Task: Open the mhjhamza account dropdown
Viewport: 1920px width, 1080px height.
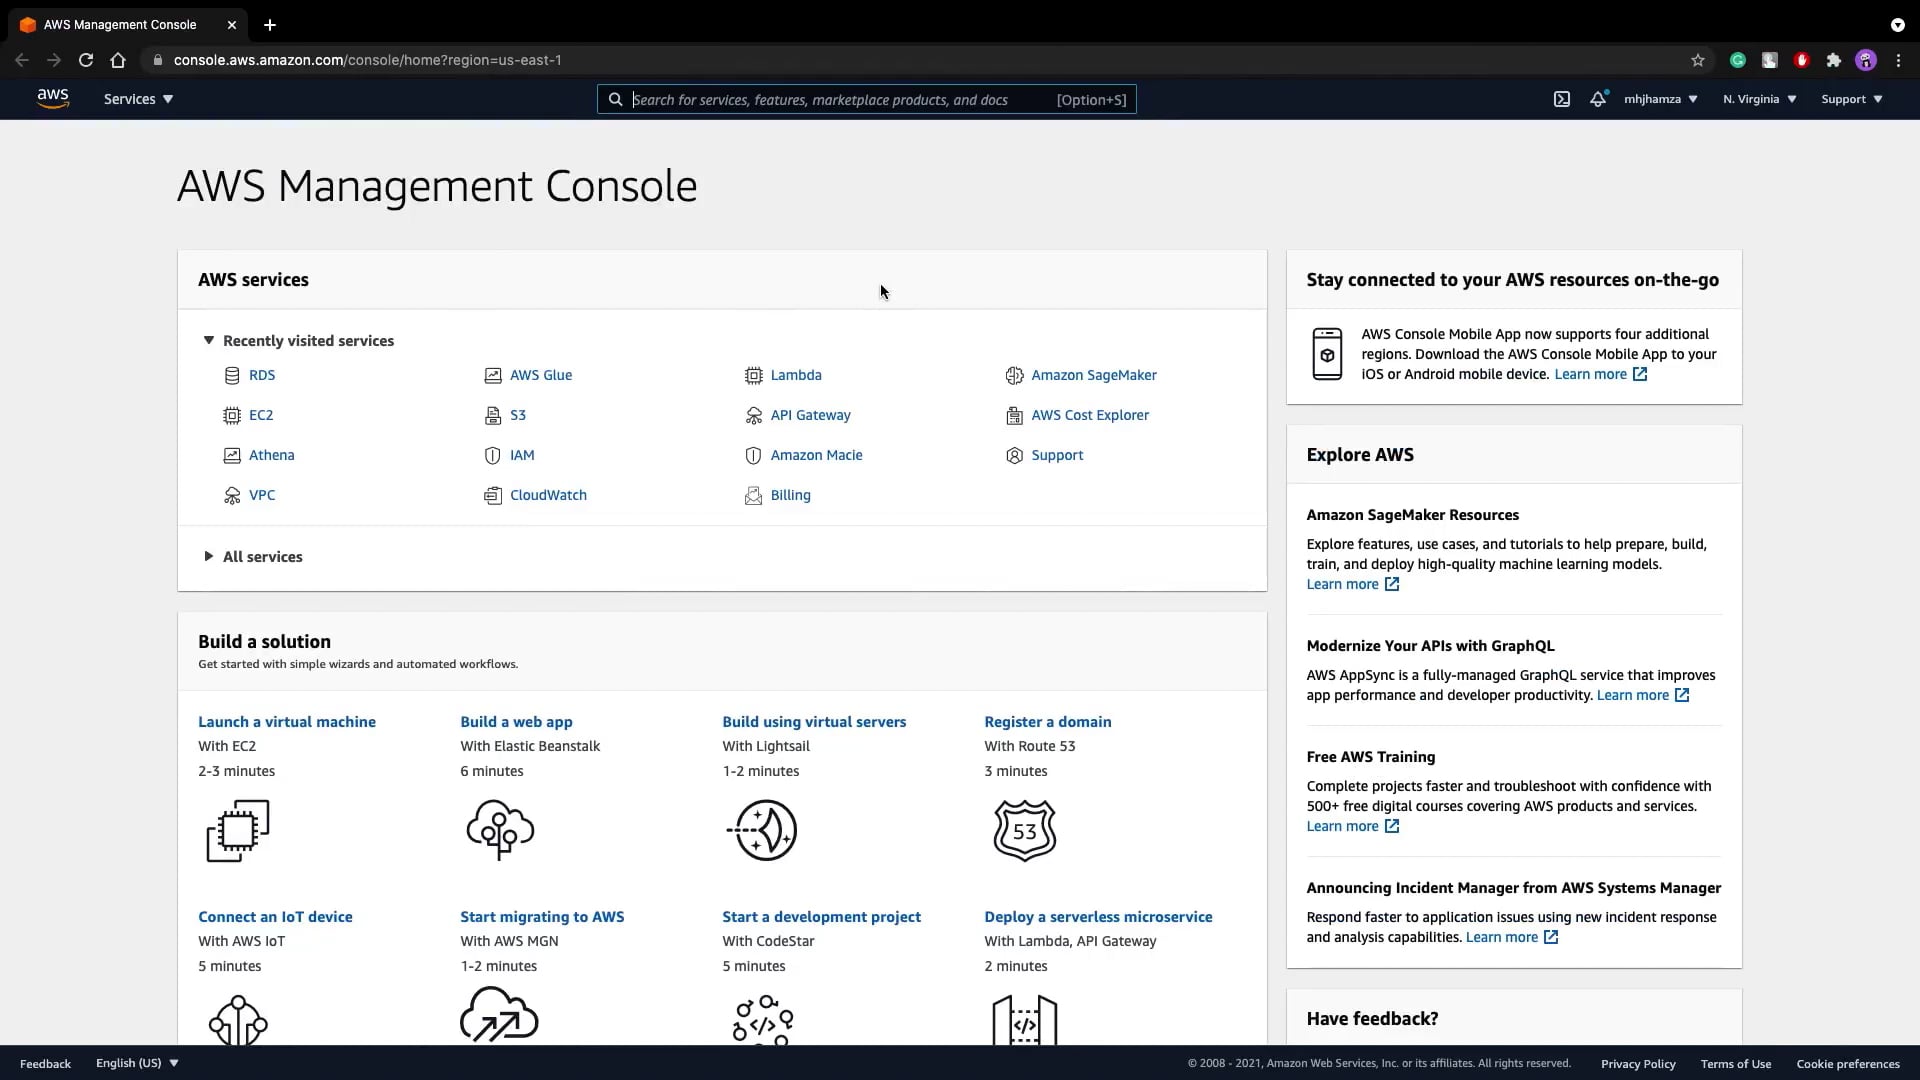Action: tap(1661, 99)
